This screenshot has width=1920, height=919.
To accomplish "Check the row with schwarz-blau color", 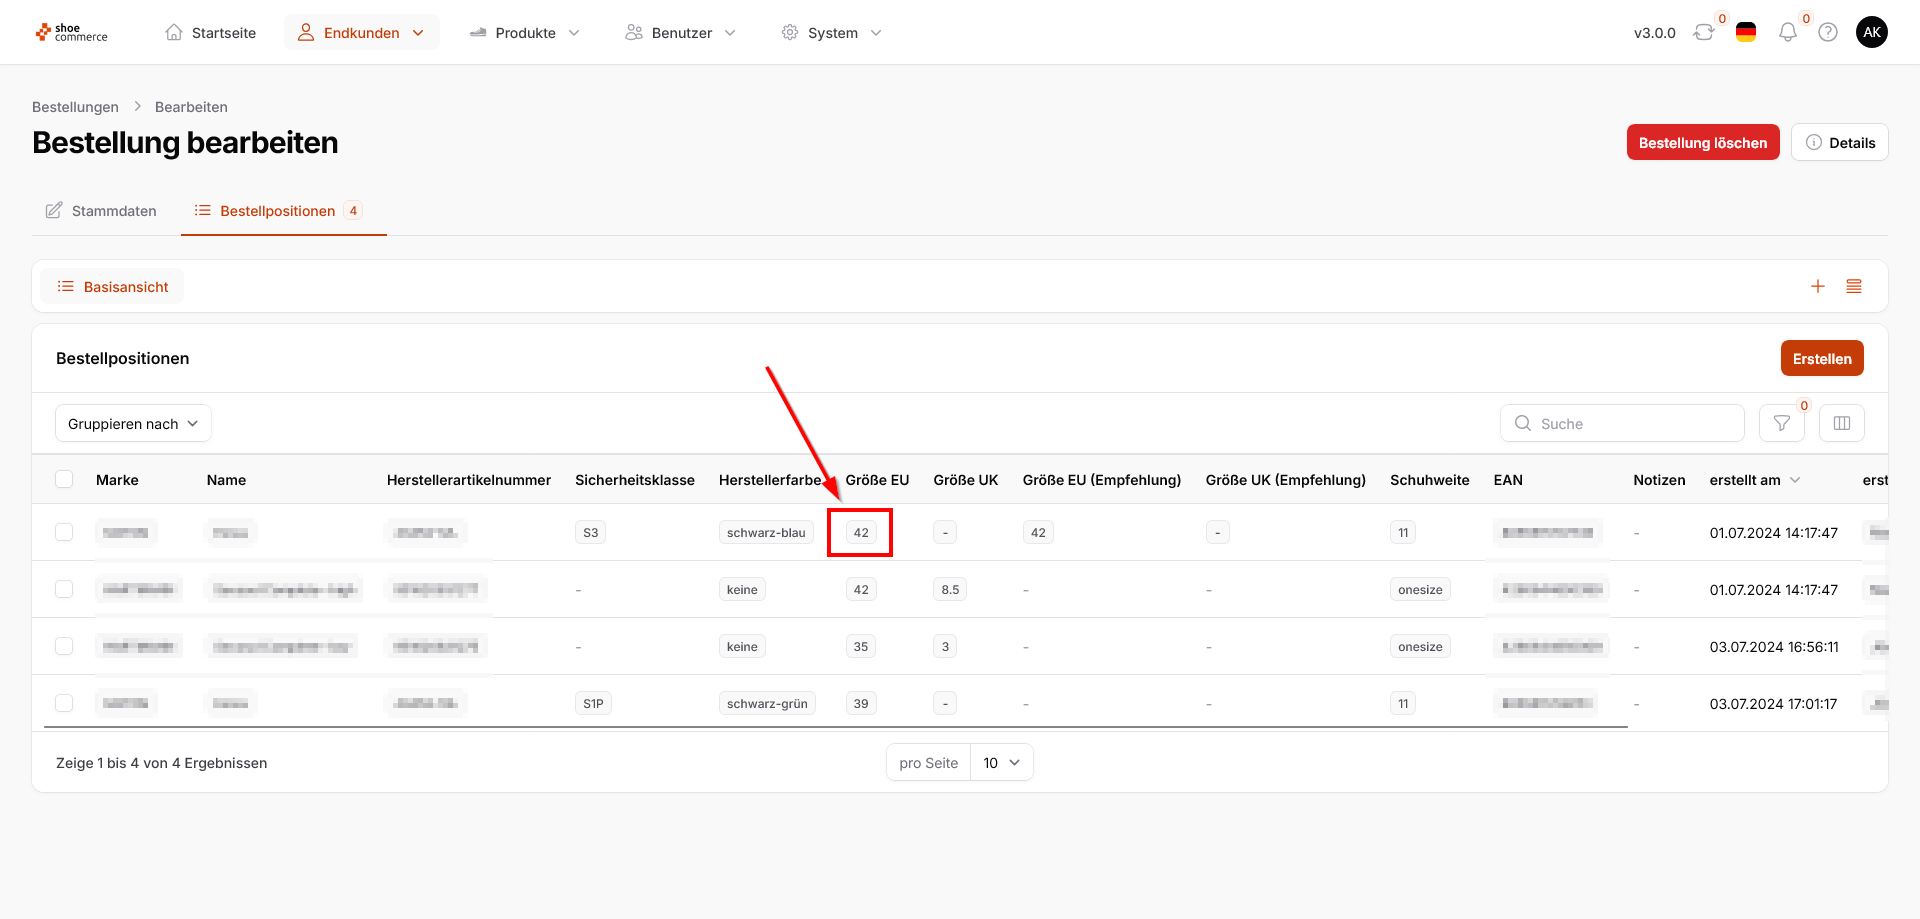I will 64,532.
